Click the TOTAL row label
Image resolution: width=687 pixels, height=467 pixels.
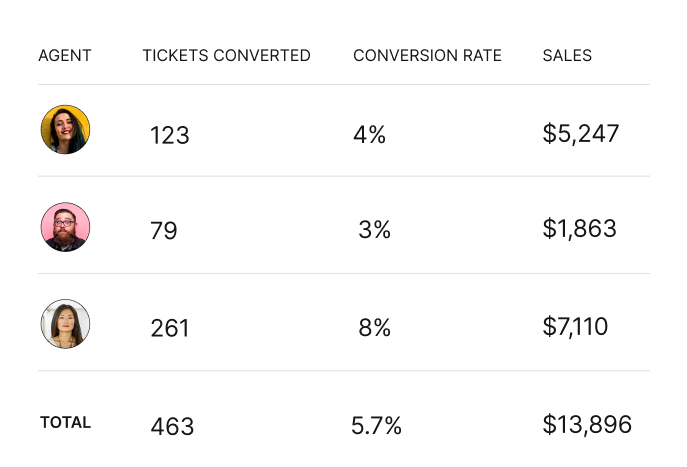coord(65,423)
